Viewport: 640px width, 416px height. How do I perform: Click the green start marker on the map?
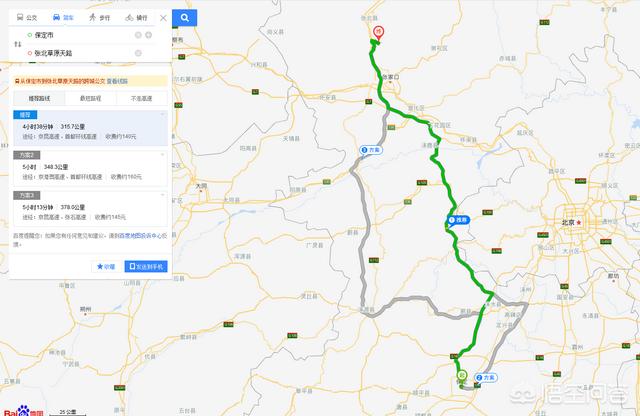462,375
